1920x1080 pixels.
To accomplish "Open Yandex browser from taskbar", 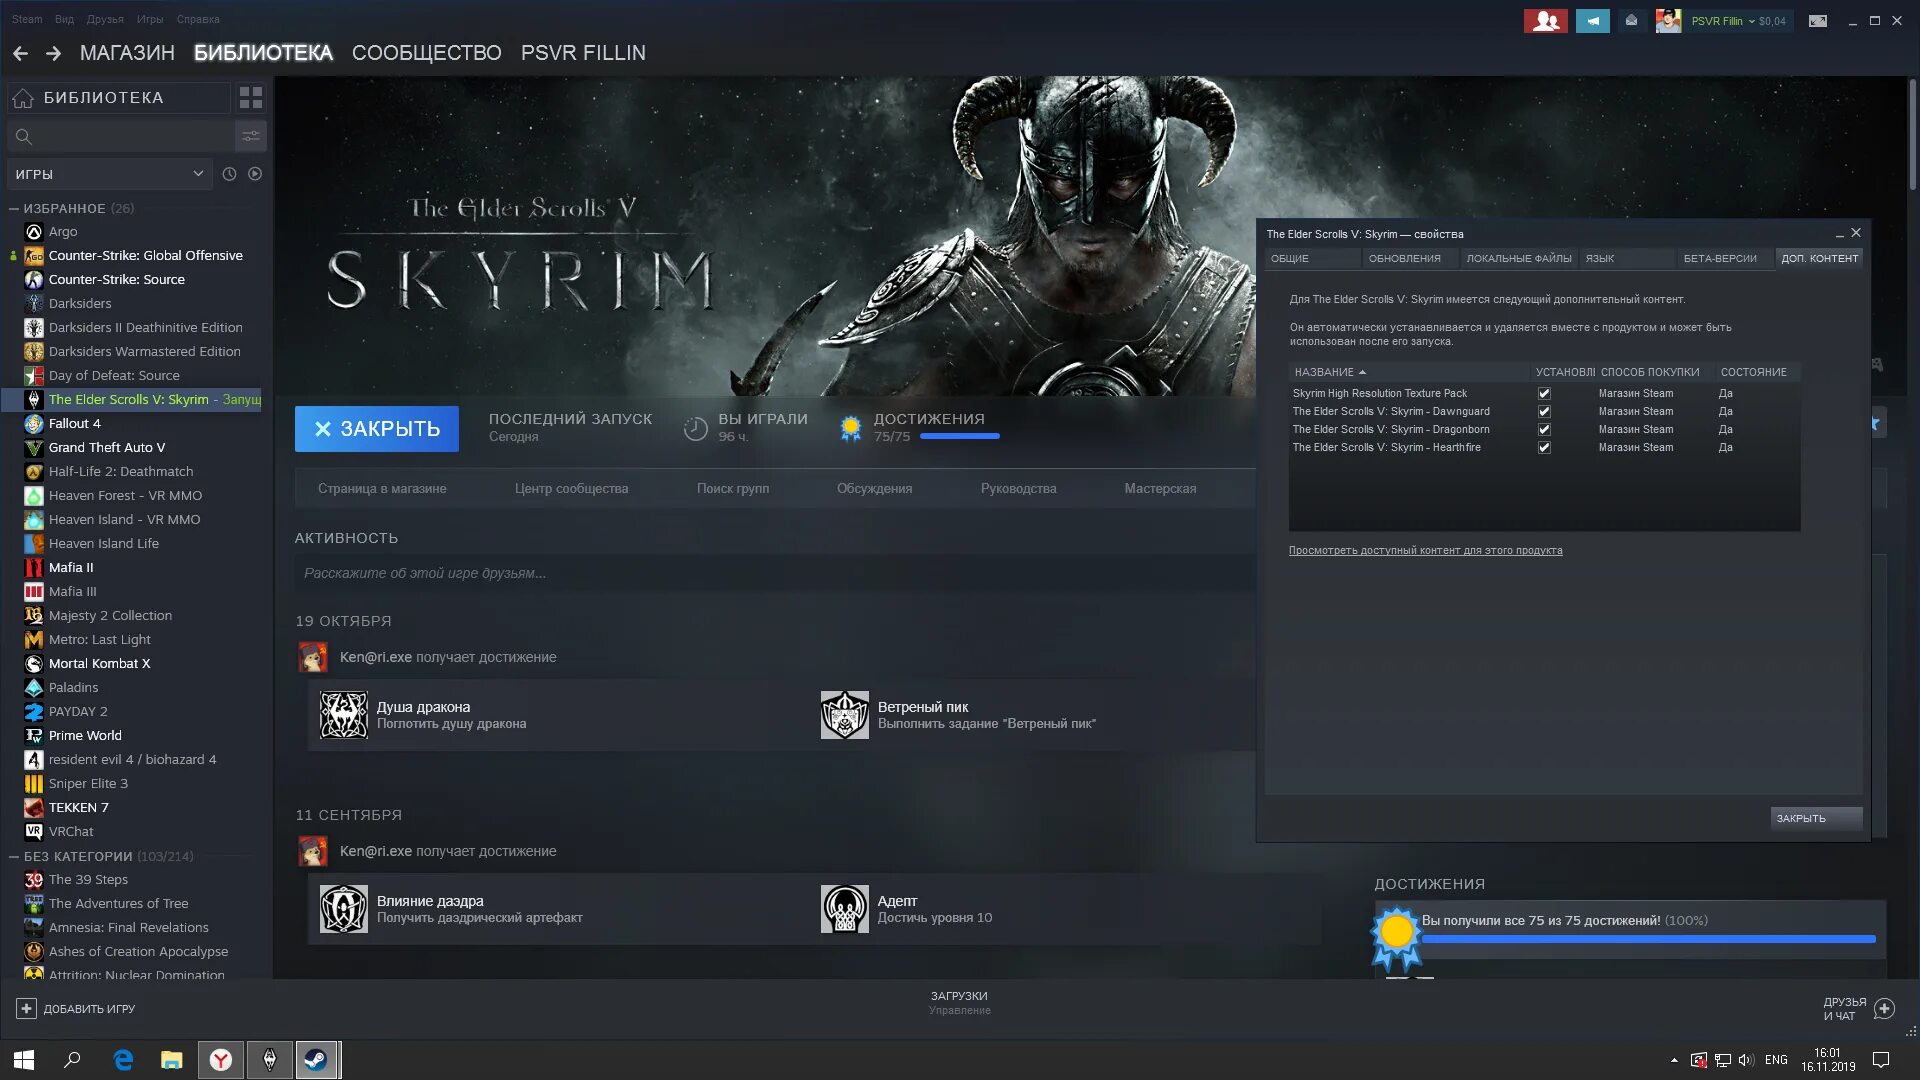I will coord(221,1060).
